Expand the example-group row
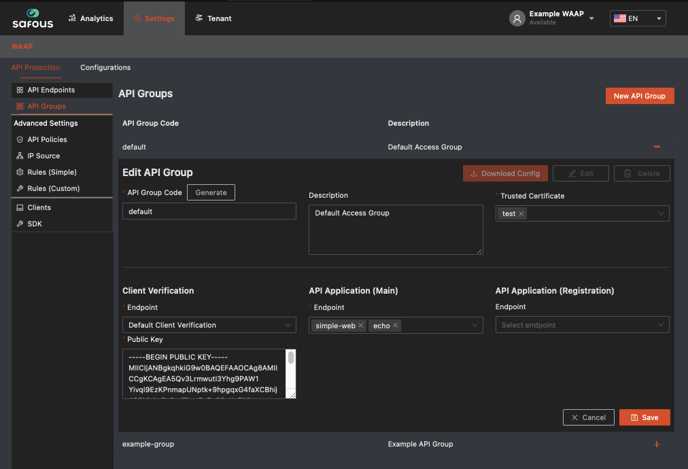Image resolution: width=688 pixels, height=469 pixels. coord(656,444)
